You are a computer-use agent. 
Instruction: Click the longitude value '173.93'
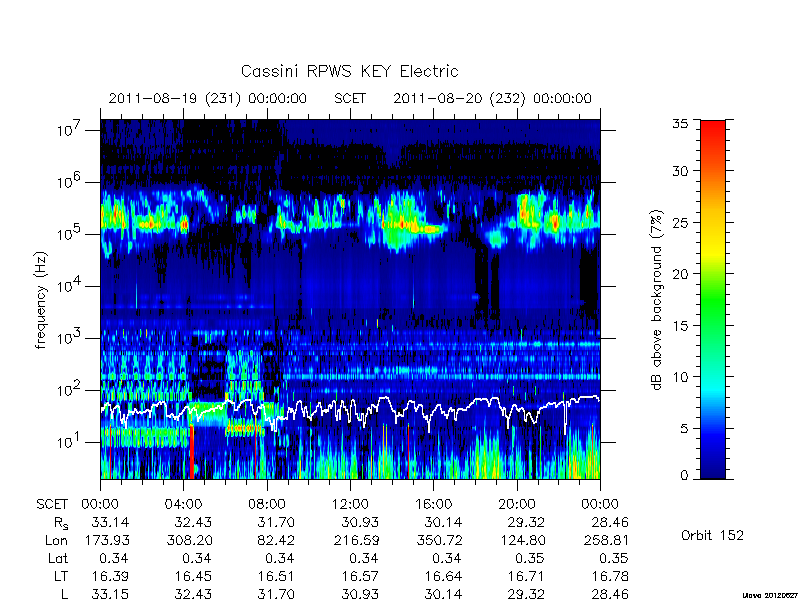106,540
